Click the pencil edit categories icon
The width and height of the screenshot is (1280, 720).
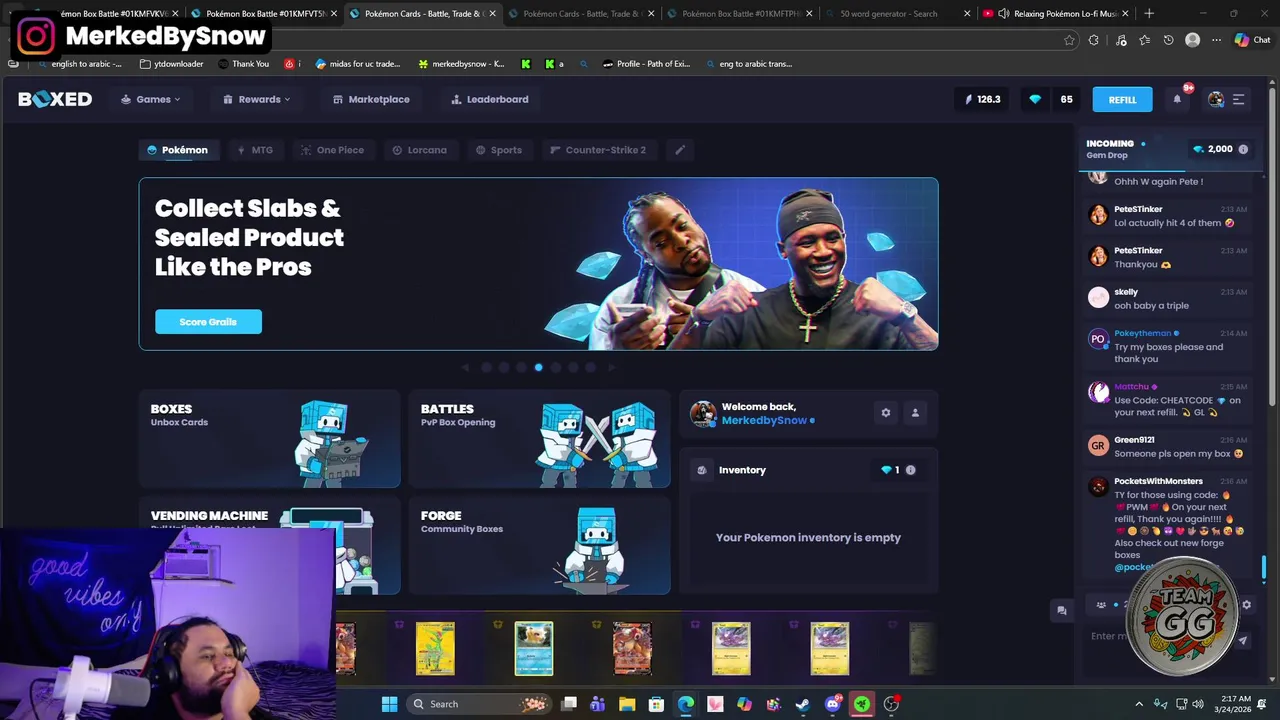680,150
